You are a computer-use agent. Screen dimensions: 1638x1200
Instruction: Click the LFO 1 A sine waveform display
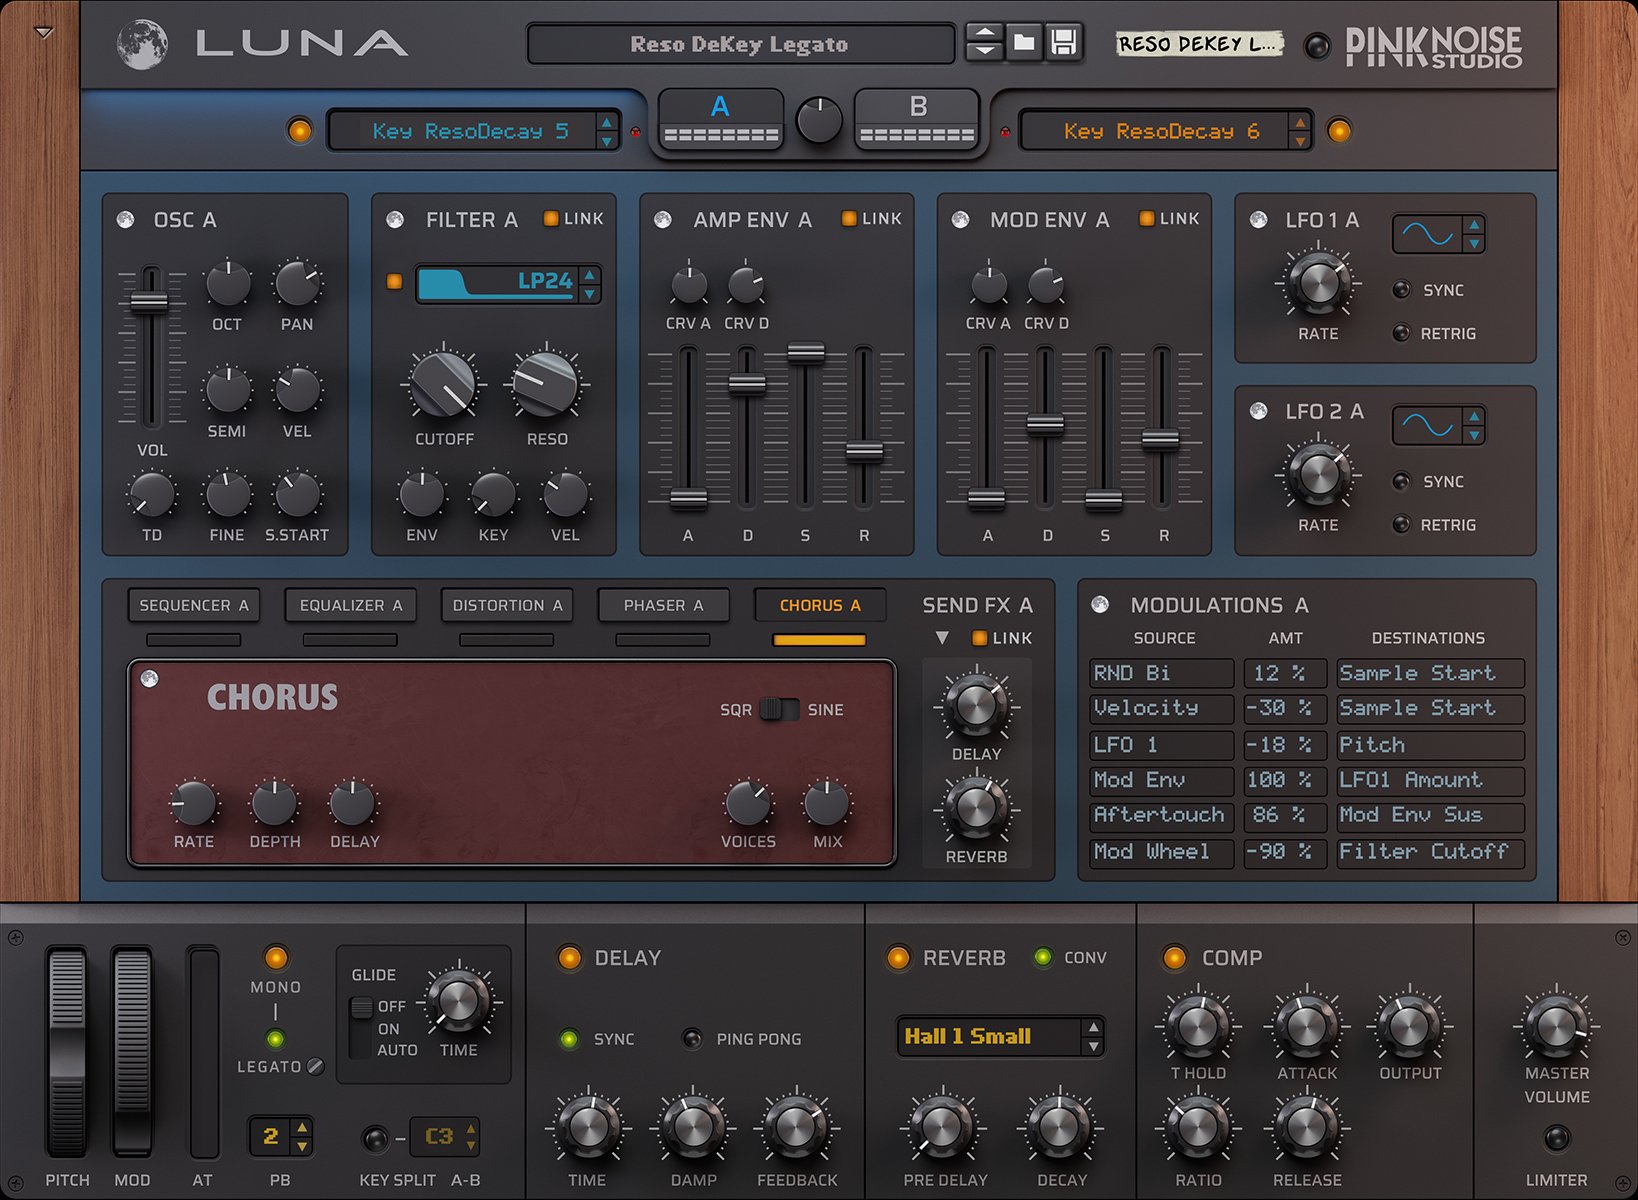[1428, 233]
